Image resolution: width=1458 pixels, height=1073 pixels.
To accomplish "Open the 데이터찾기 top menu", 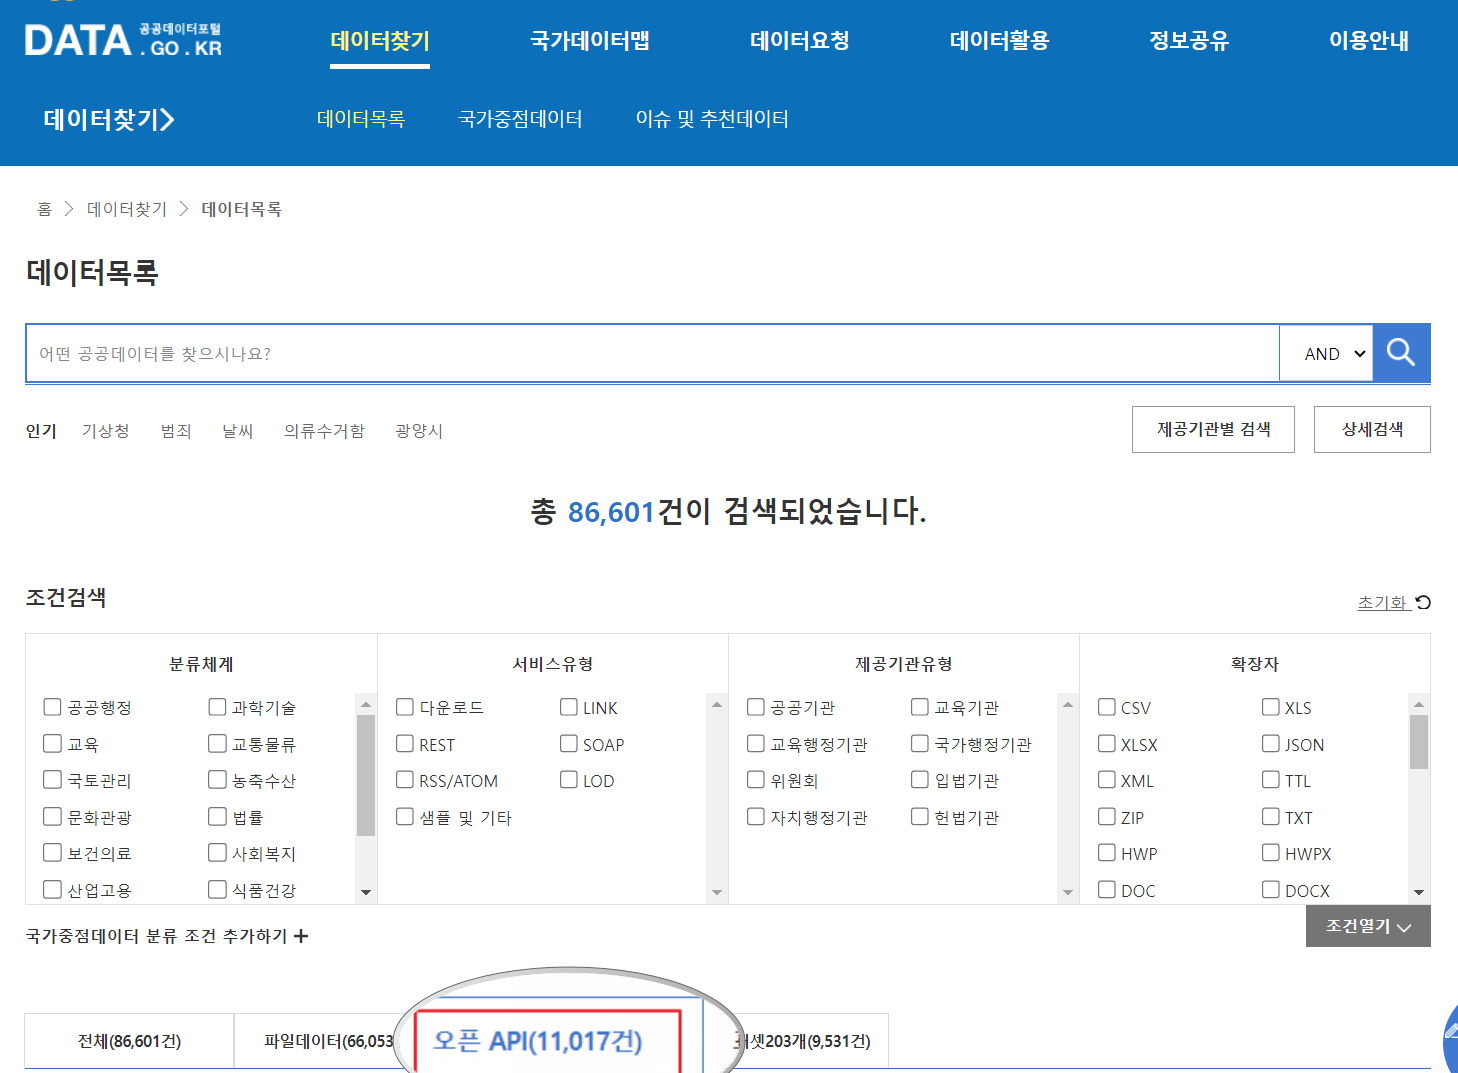I will point(380,41).
